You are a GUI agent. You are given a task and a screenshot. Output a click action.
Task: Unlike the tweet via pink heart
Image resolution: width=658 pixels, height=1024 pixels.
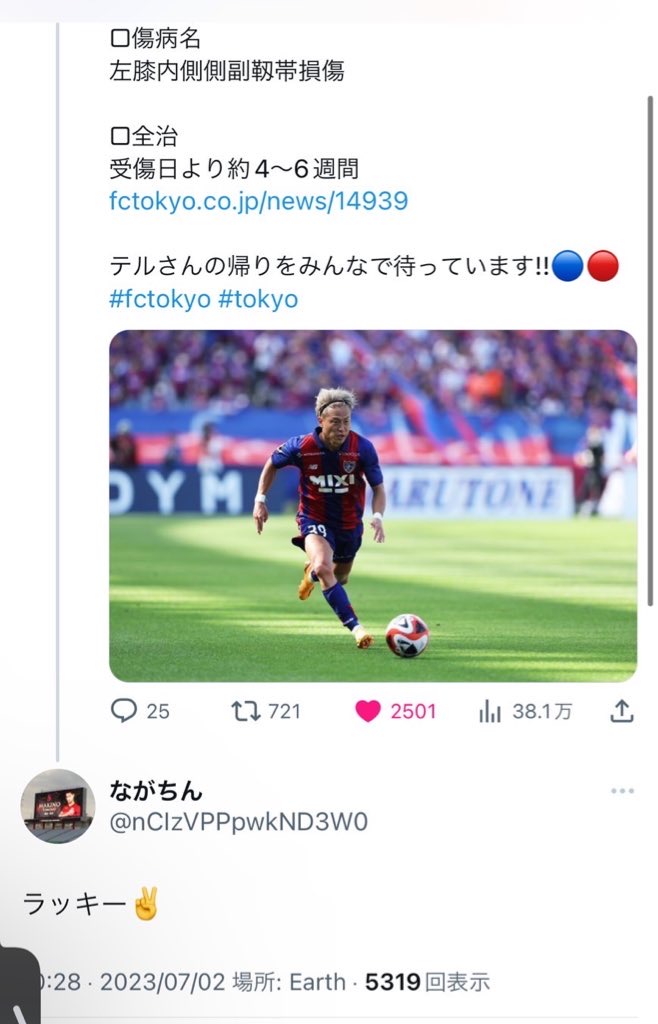369,711
